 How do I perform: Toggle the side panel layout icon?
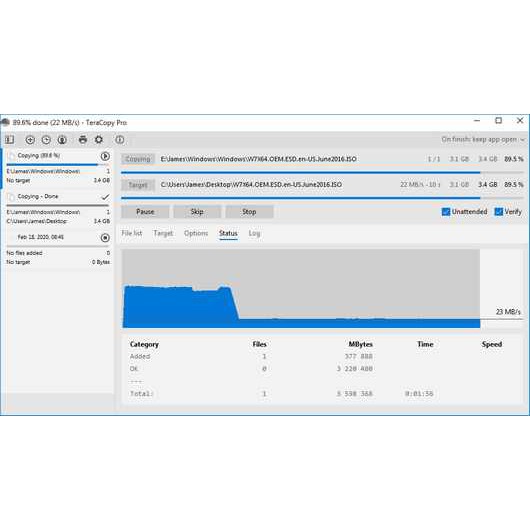pos(9,139)
